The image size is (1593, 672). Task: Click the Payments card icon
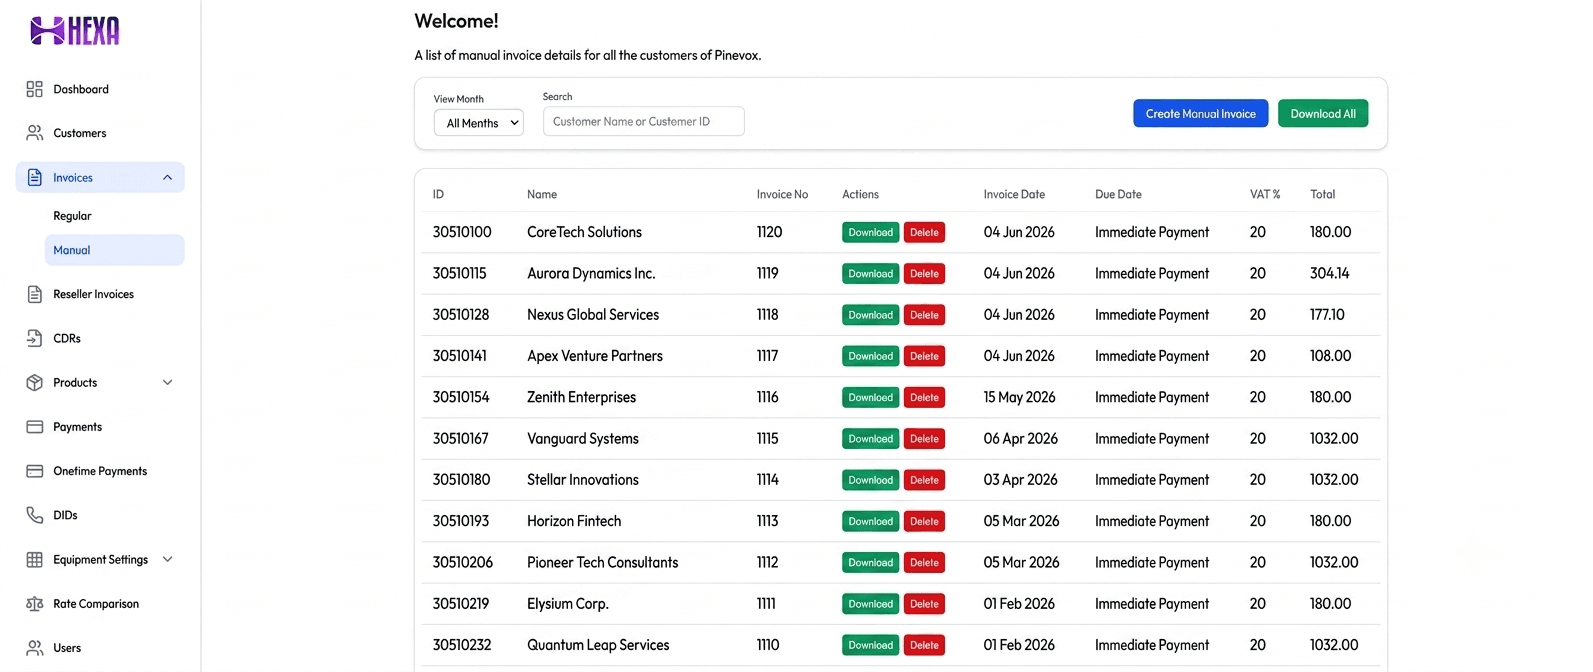[x=35, y=427]
